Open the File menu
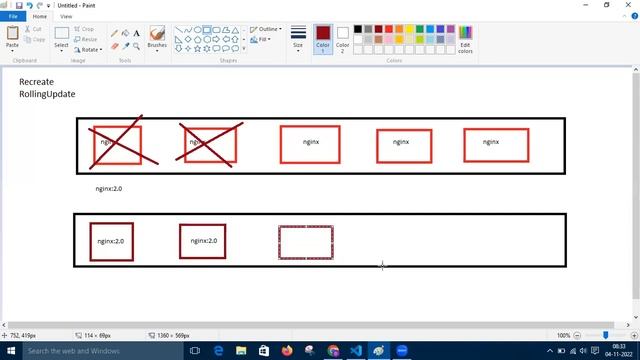 tap(13, 16)
